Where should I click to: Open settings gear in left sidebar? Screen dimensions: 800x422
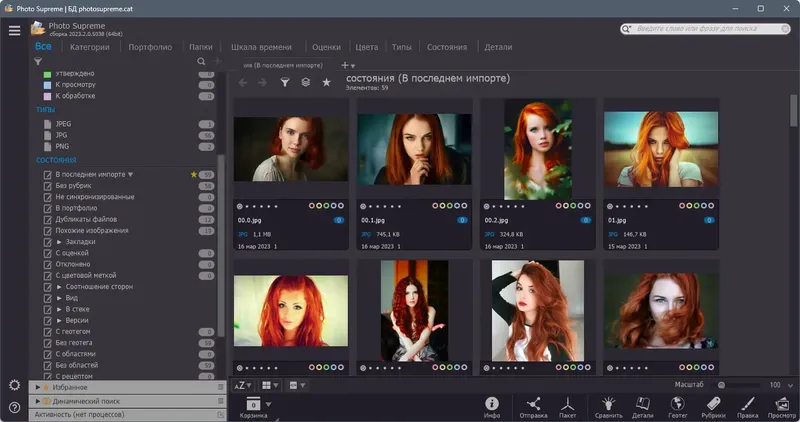14,385
